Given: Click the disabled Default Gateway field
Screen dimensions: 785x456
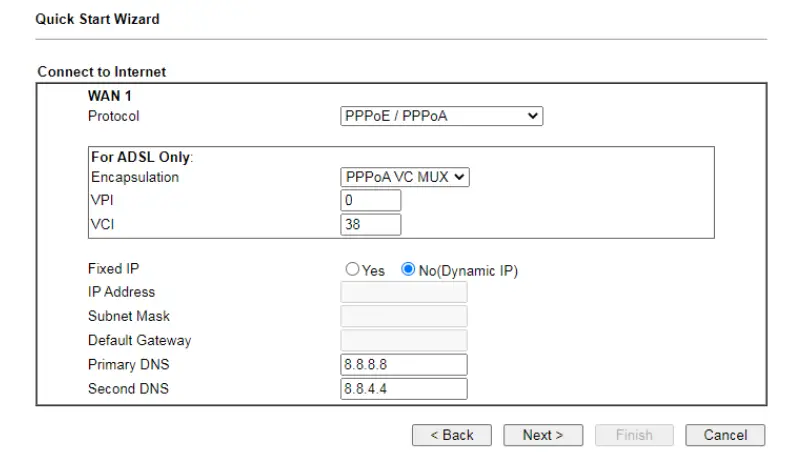Looking at the screenshot, I should [404, 340].
